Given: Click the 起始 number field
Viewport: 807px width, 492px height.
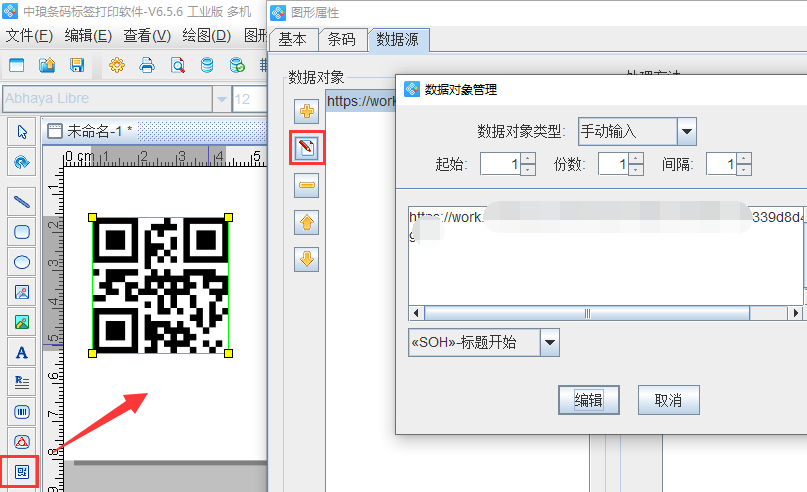Looking at the screenshot, I should click(x=500, y=164).
